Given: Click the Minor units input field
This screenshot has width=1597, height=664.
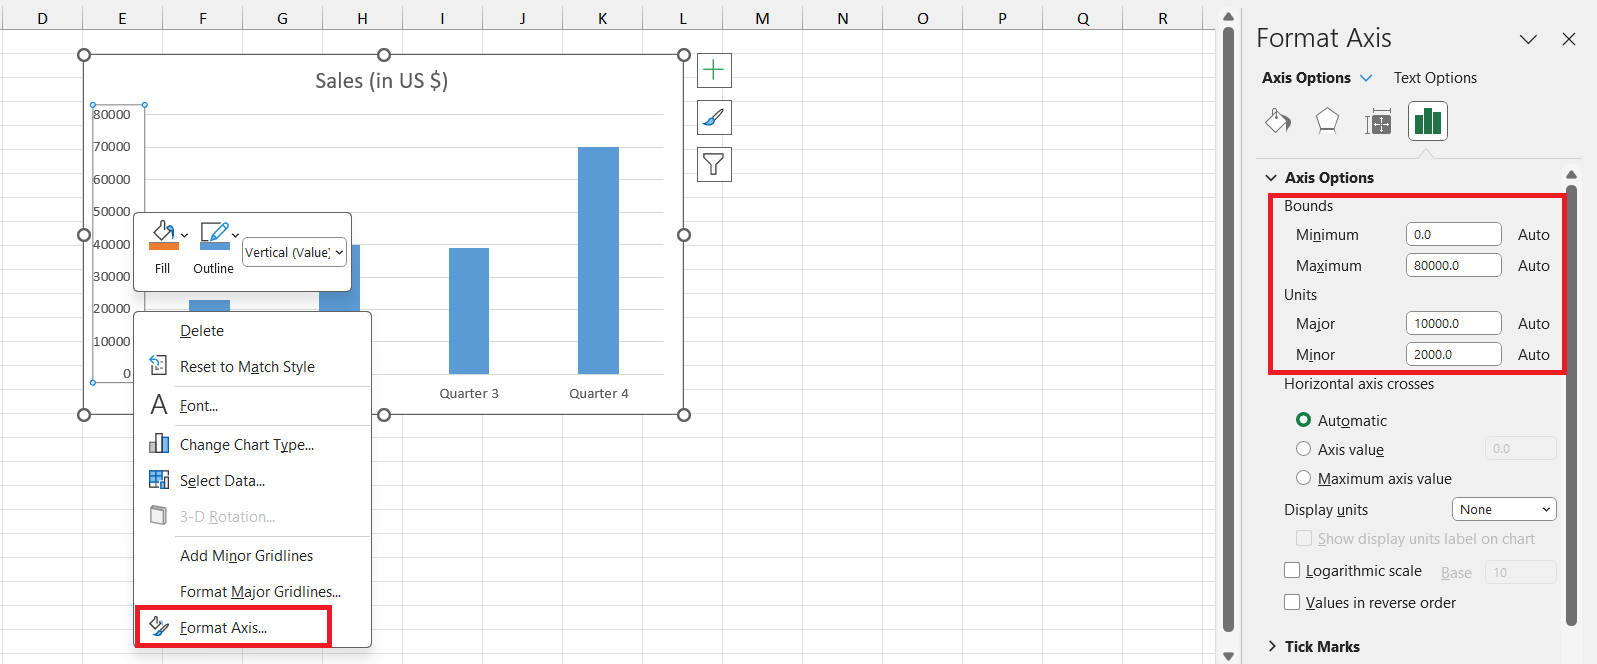Looking at the screenshot, I should point(1453,354).
